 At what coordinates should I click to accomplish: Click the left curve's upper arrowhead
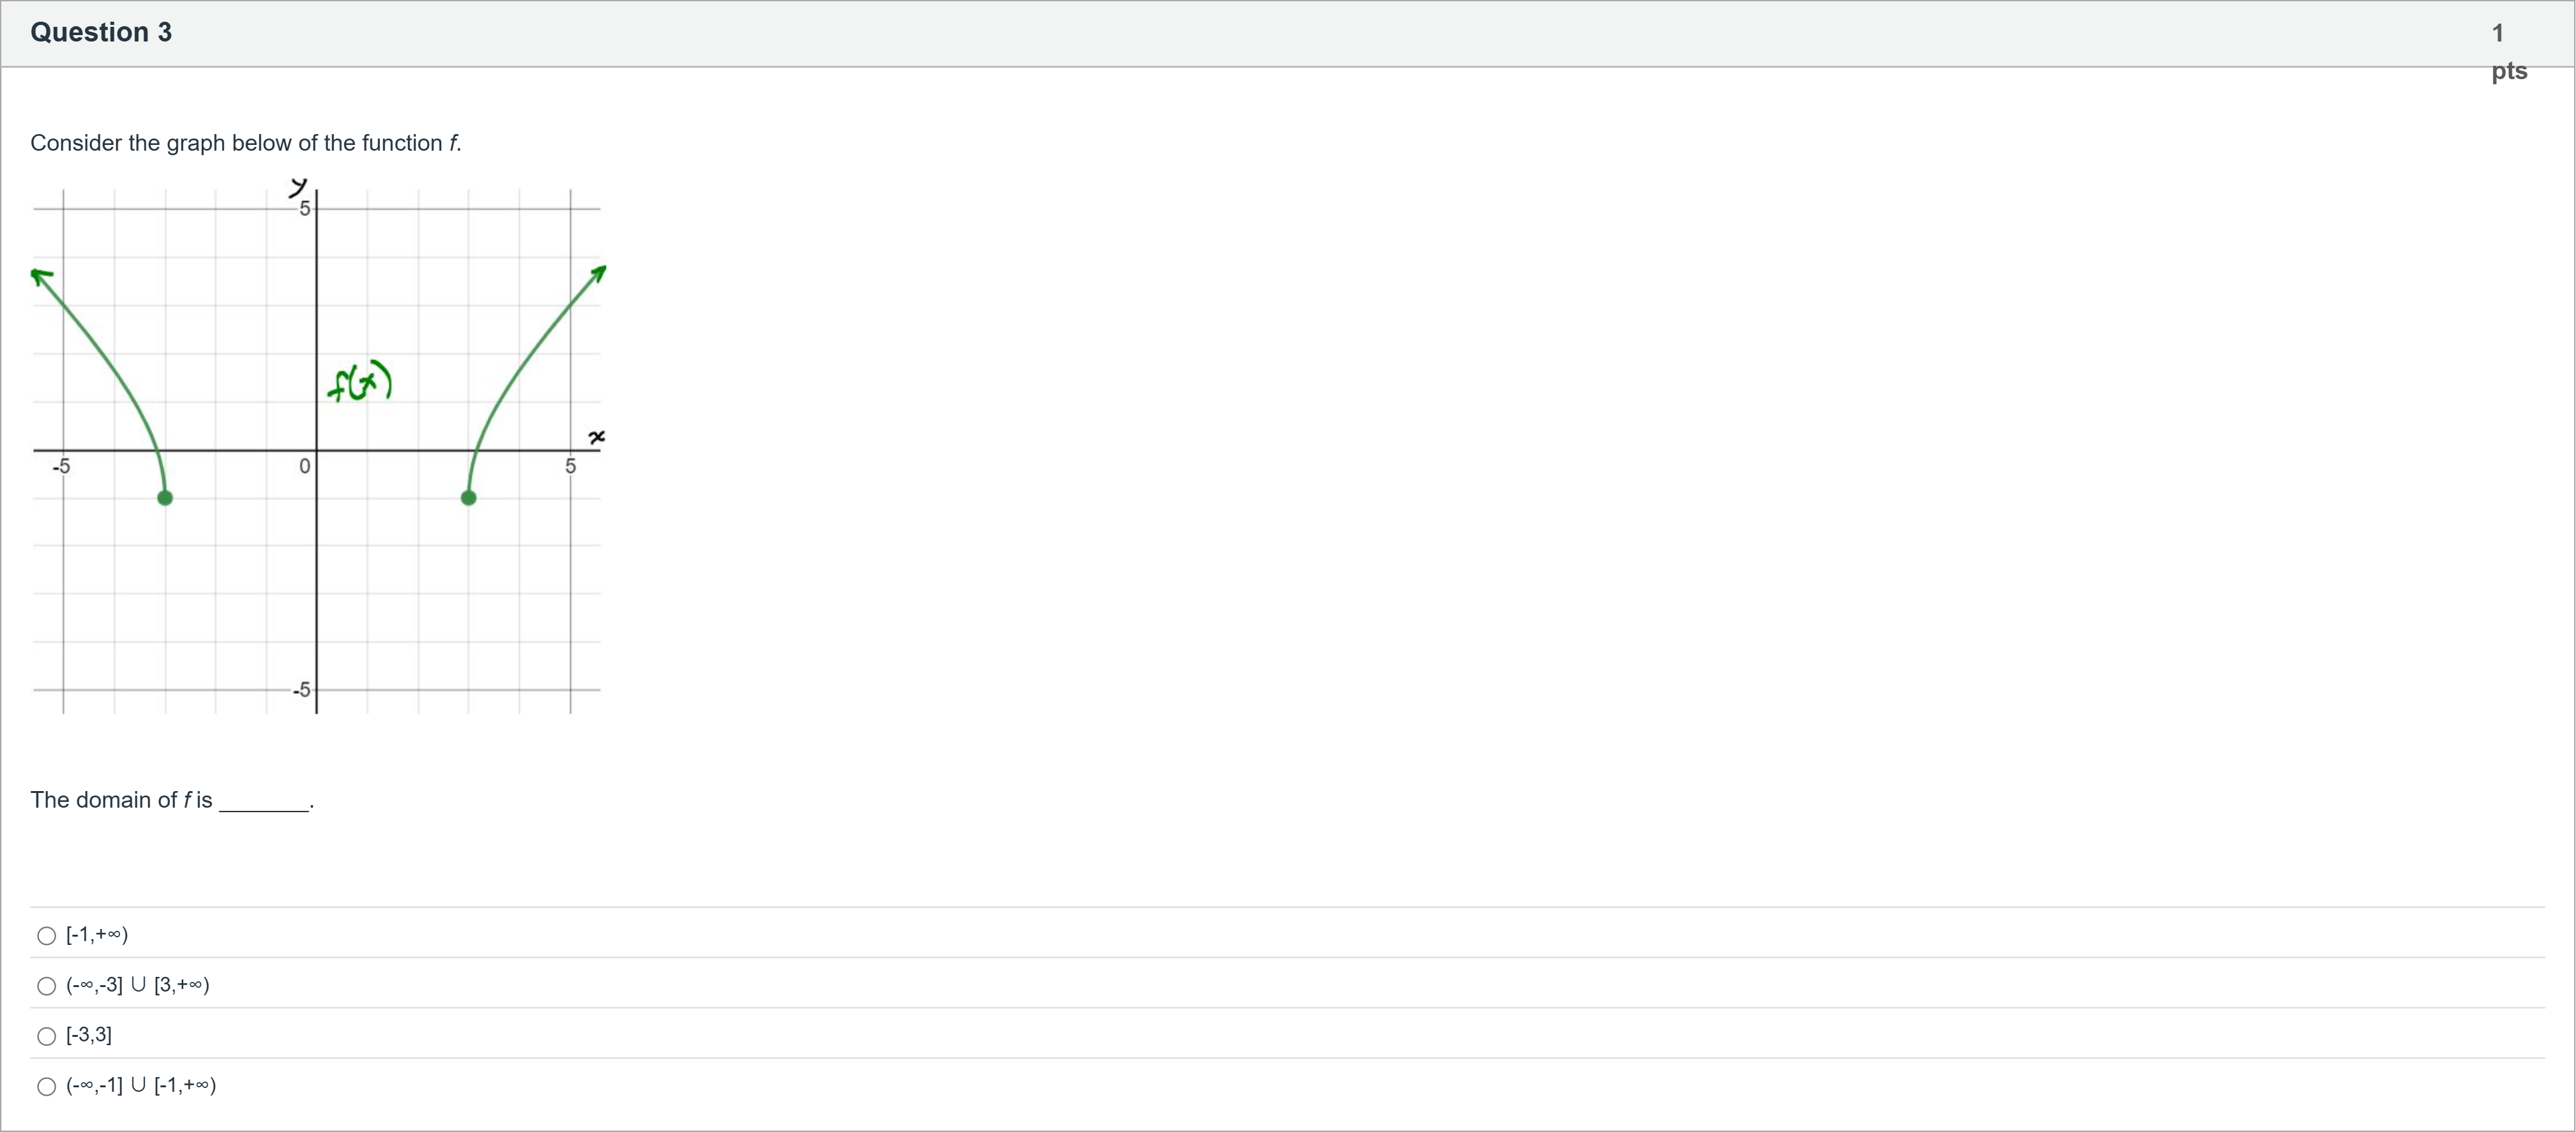[39, 275]
